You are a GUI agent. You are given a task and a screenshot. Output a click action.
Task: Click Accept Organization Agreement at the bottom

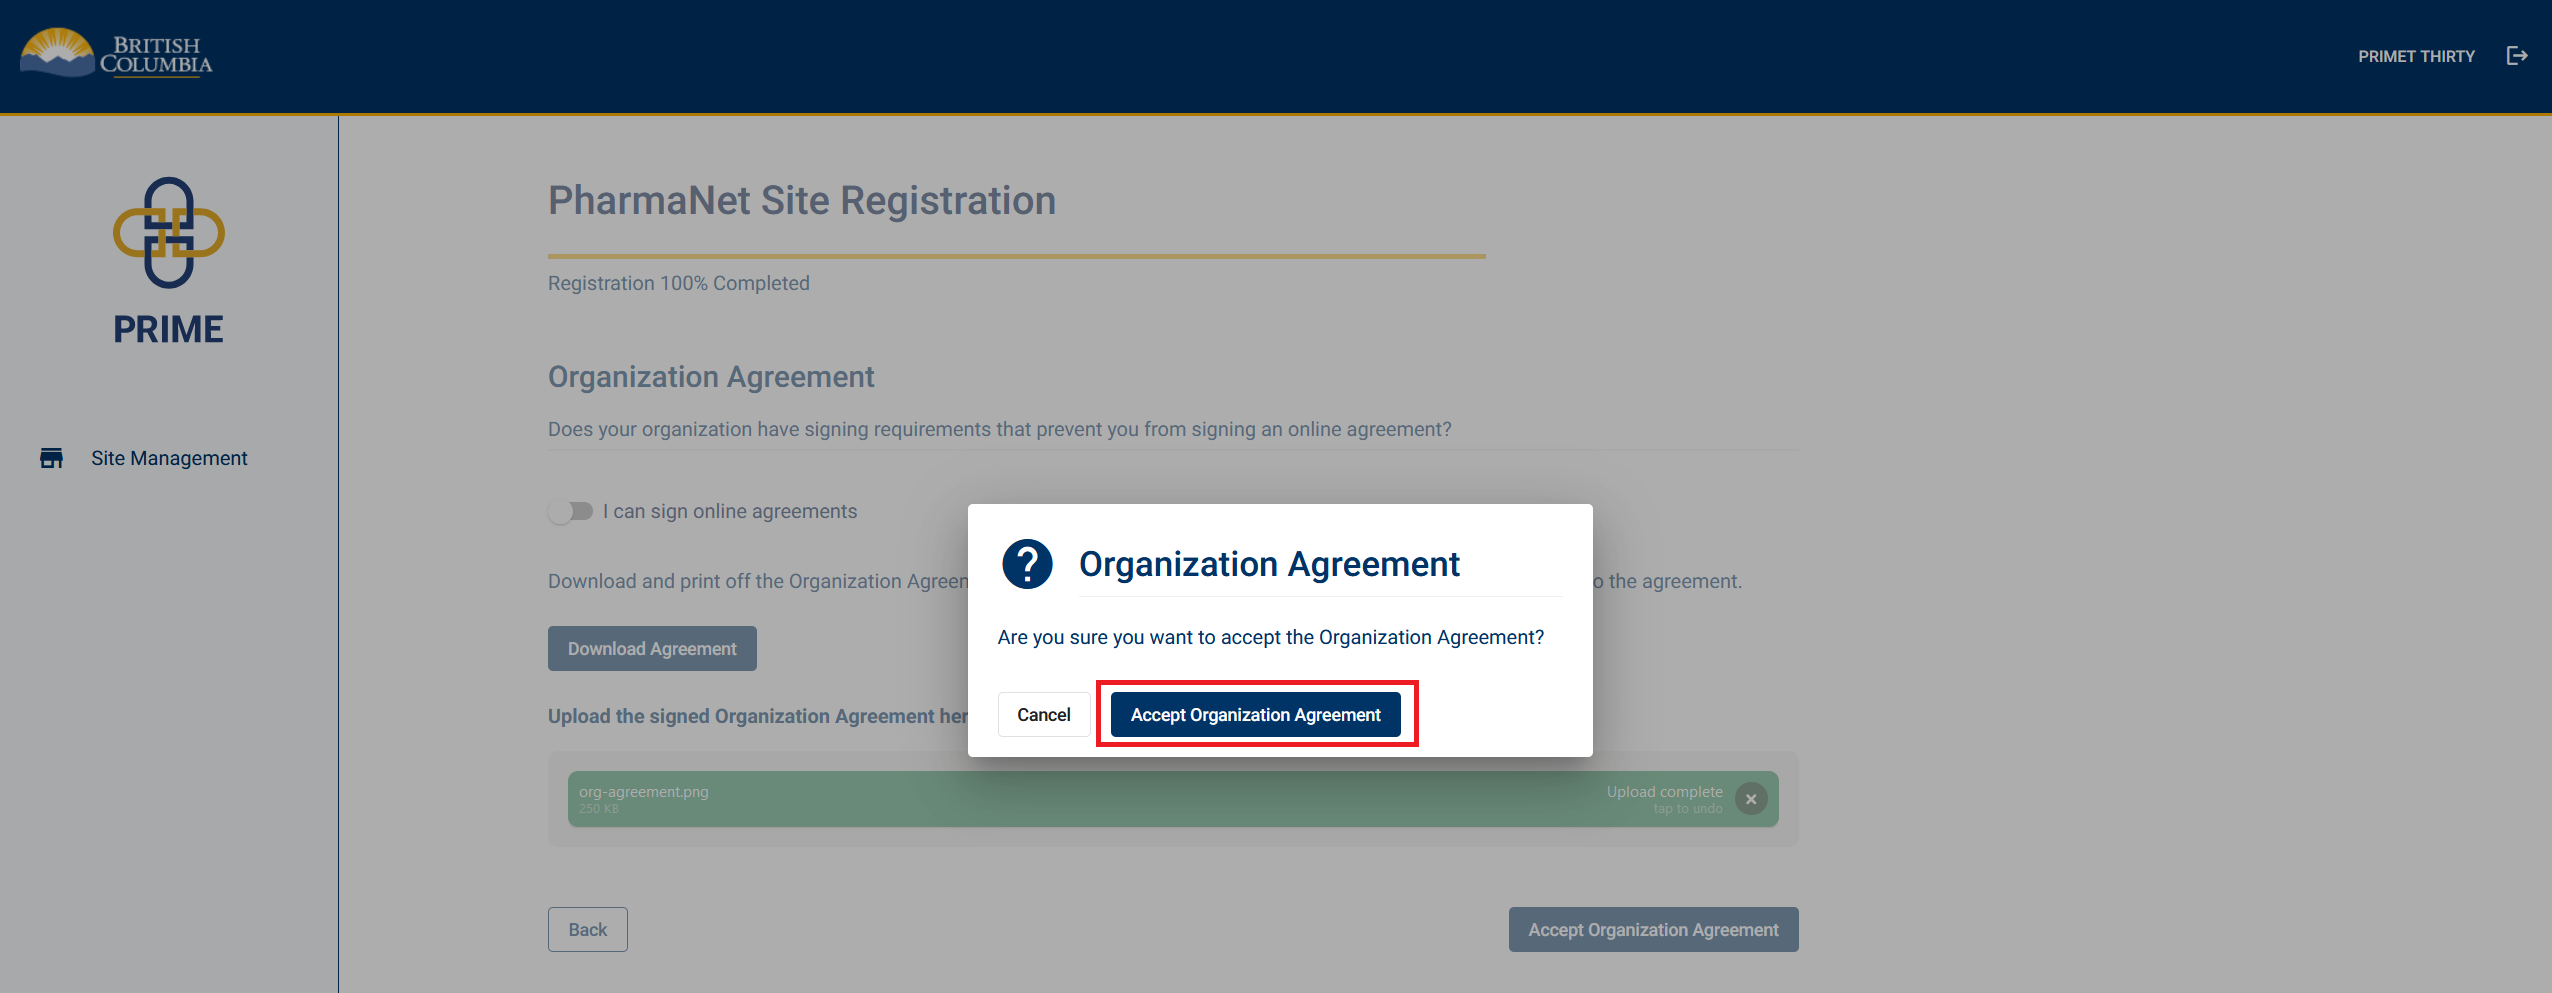(x=1652, y=929)
